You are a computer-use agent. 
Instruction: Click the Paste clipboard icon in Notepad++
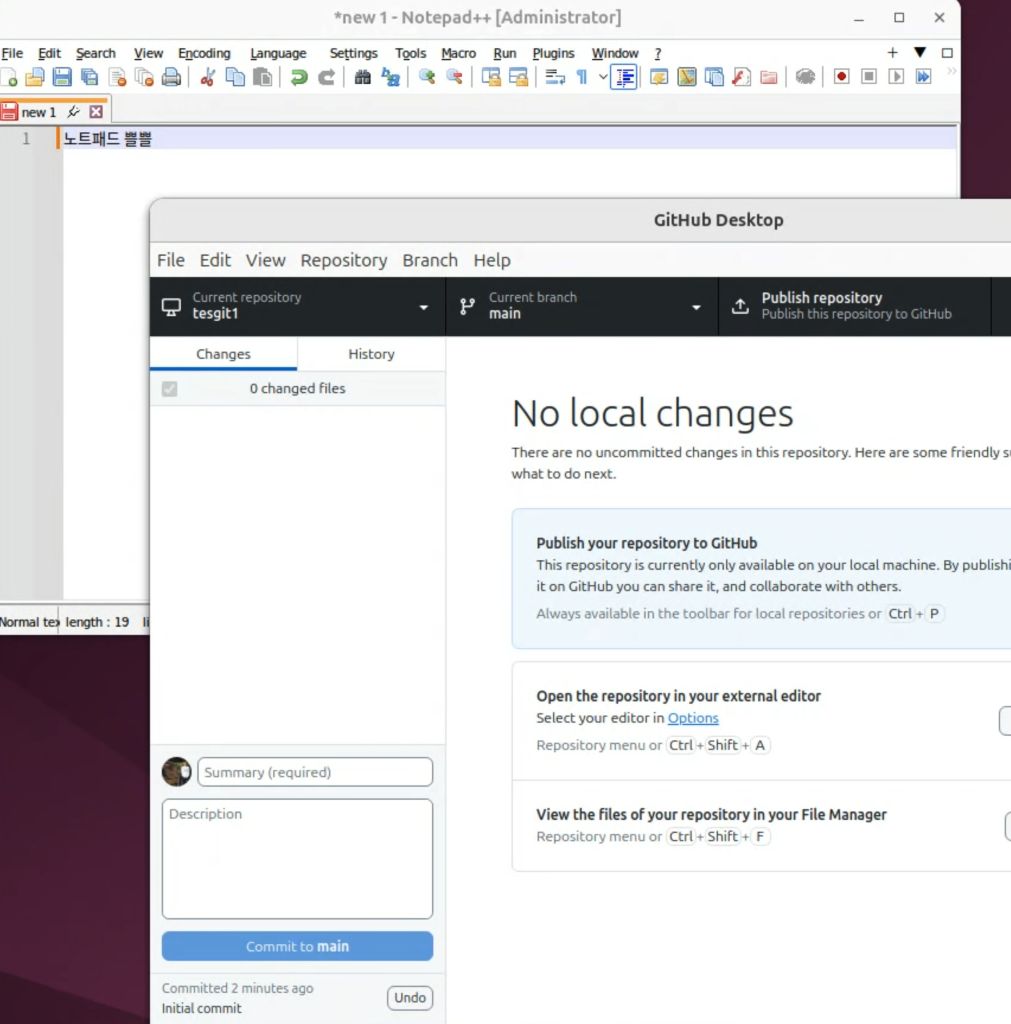click(x=263, y=77)
